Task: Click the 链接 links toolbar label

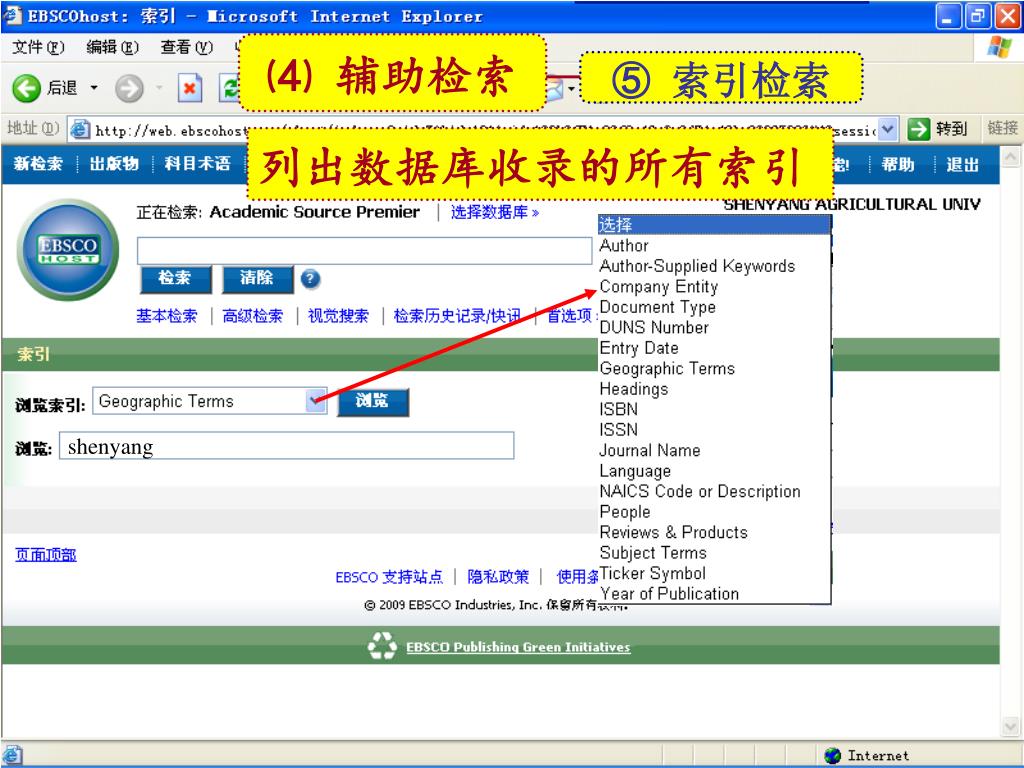Action: click(x=1002, y=128)
